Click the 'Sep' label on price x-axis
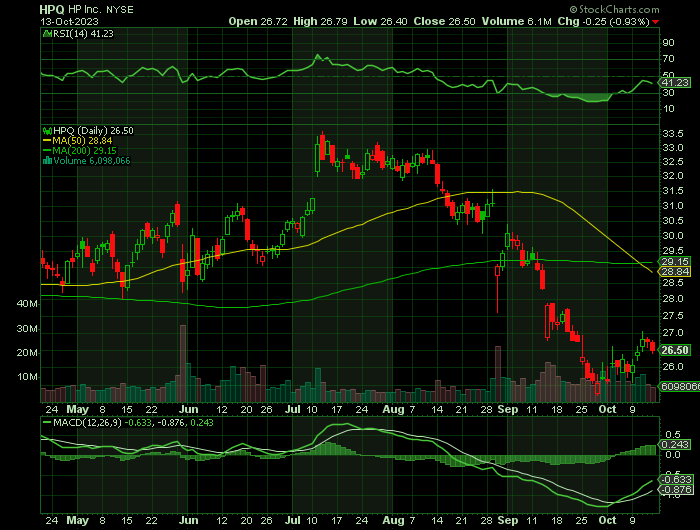Viewport: 700px width, 530px height. (508, 409)
